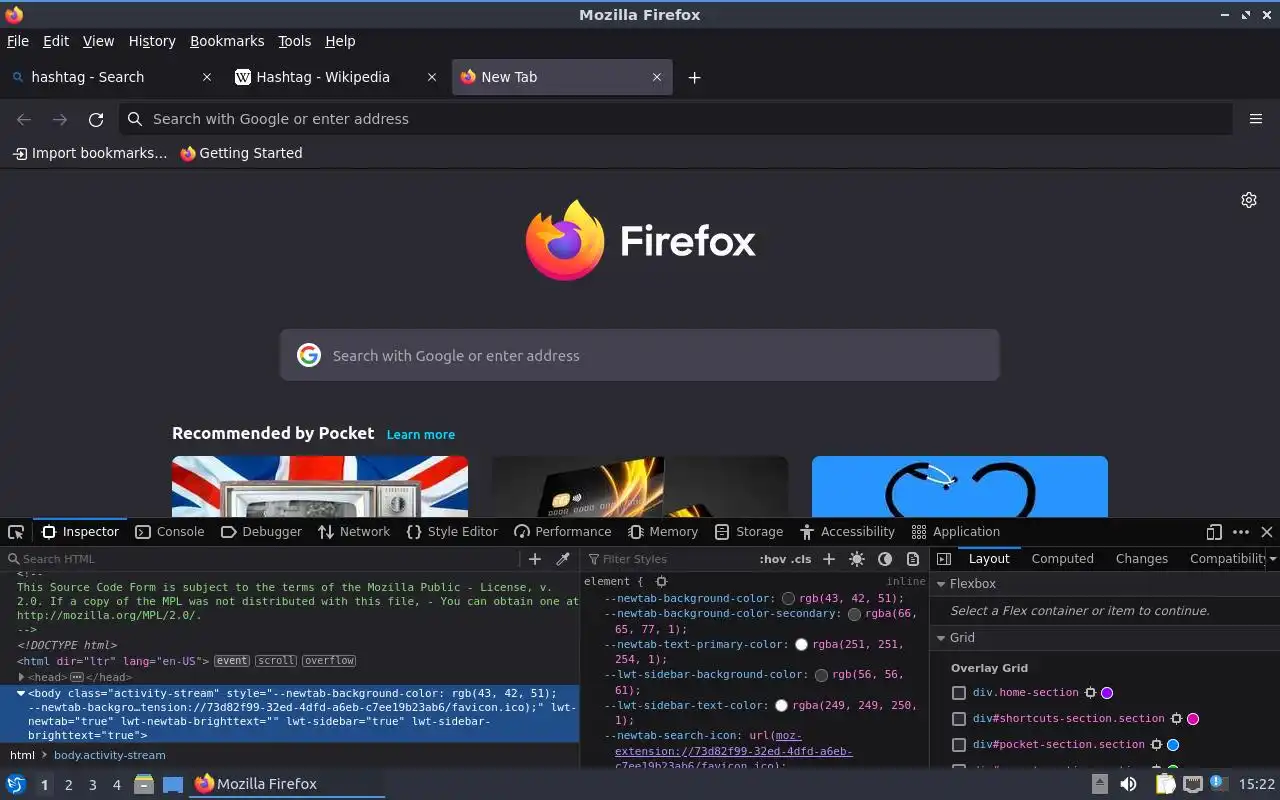Viewport: 1280px width, 800px height.
Task: Open the Getting Started bookmark
Action: tap(241, 153)
